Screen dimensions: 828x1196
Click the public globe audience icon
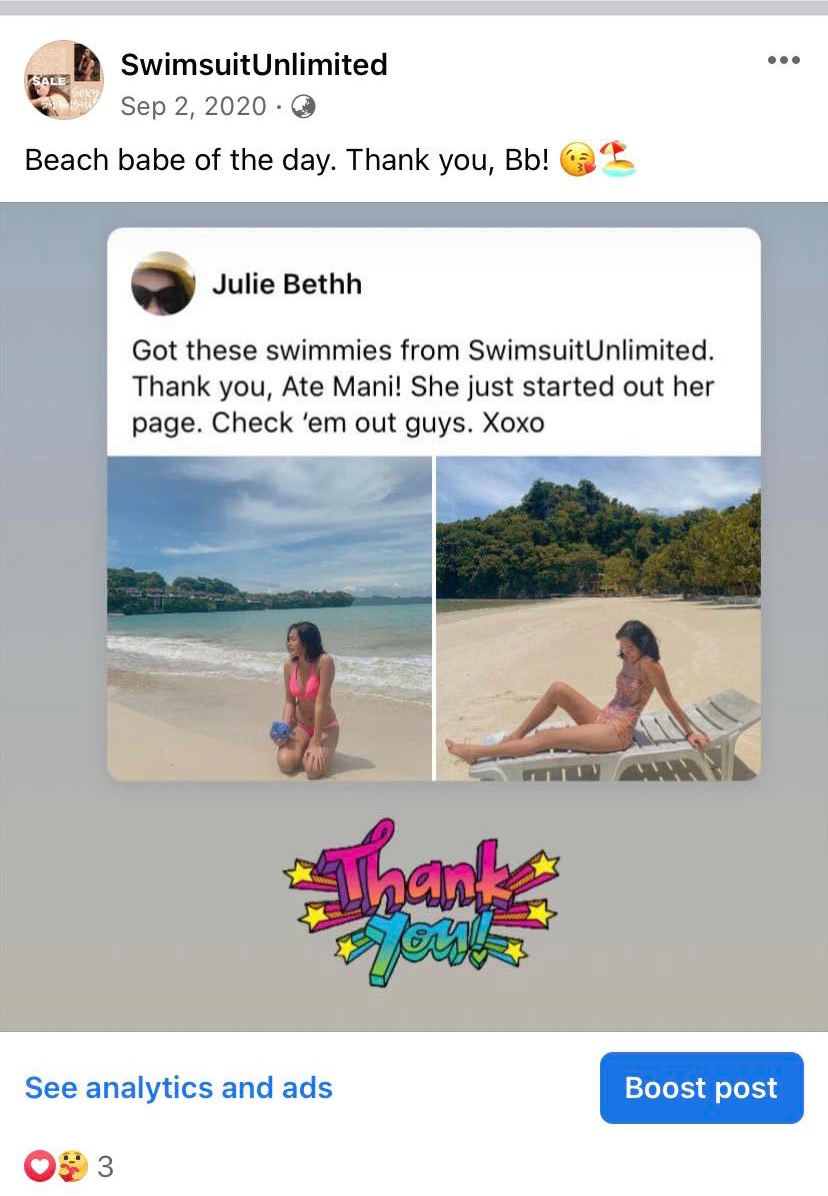click(303, 106)
